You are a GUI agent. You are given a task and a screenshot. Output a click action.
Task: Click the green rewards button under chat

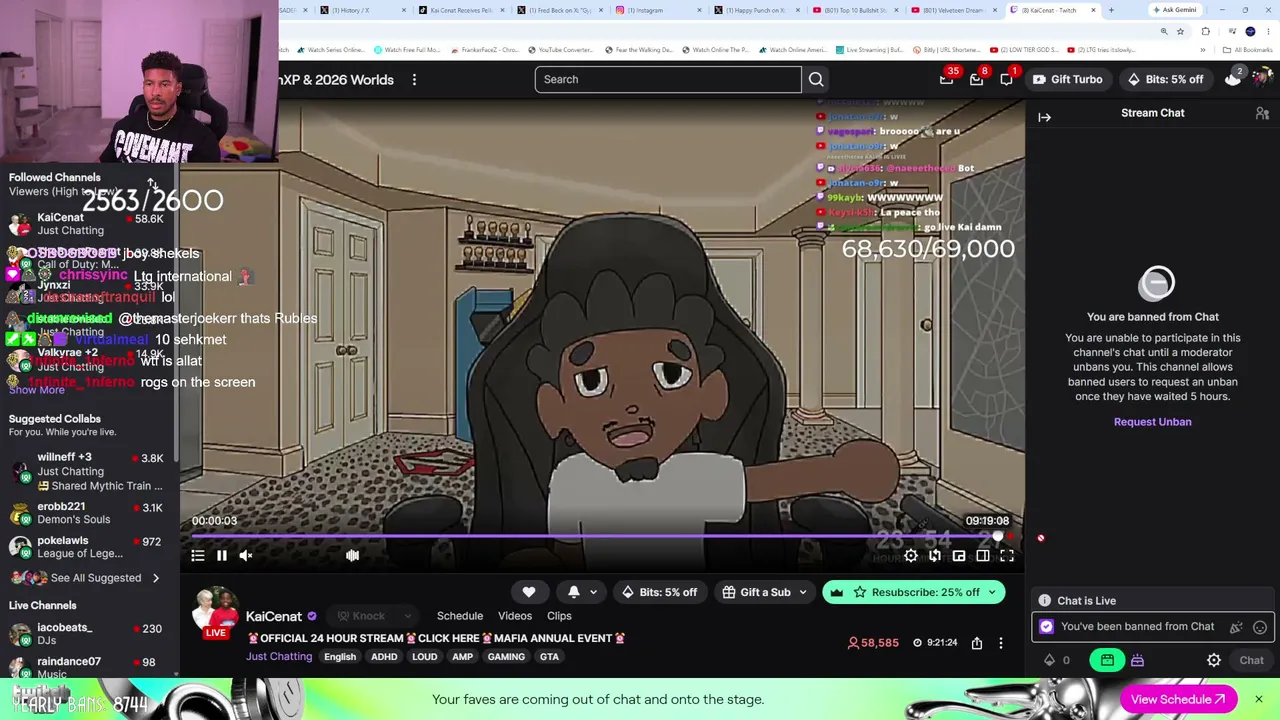(x=1107, y=660)
